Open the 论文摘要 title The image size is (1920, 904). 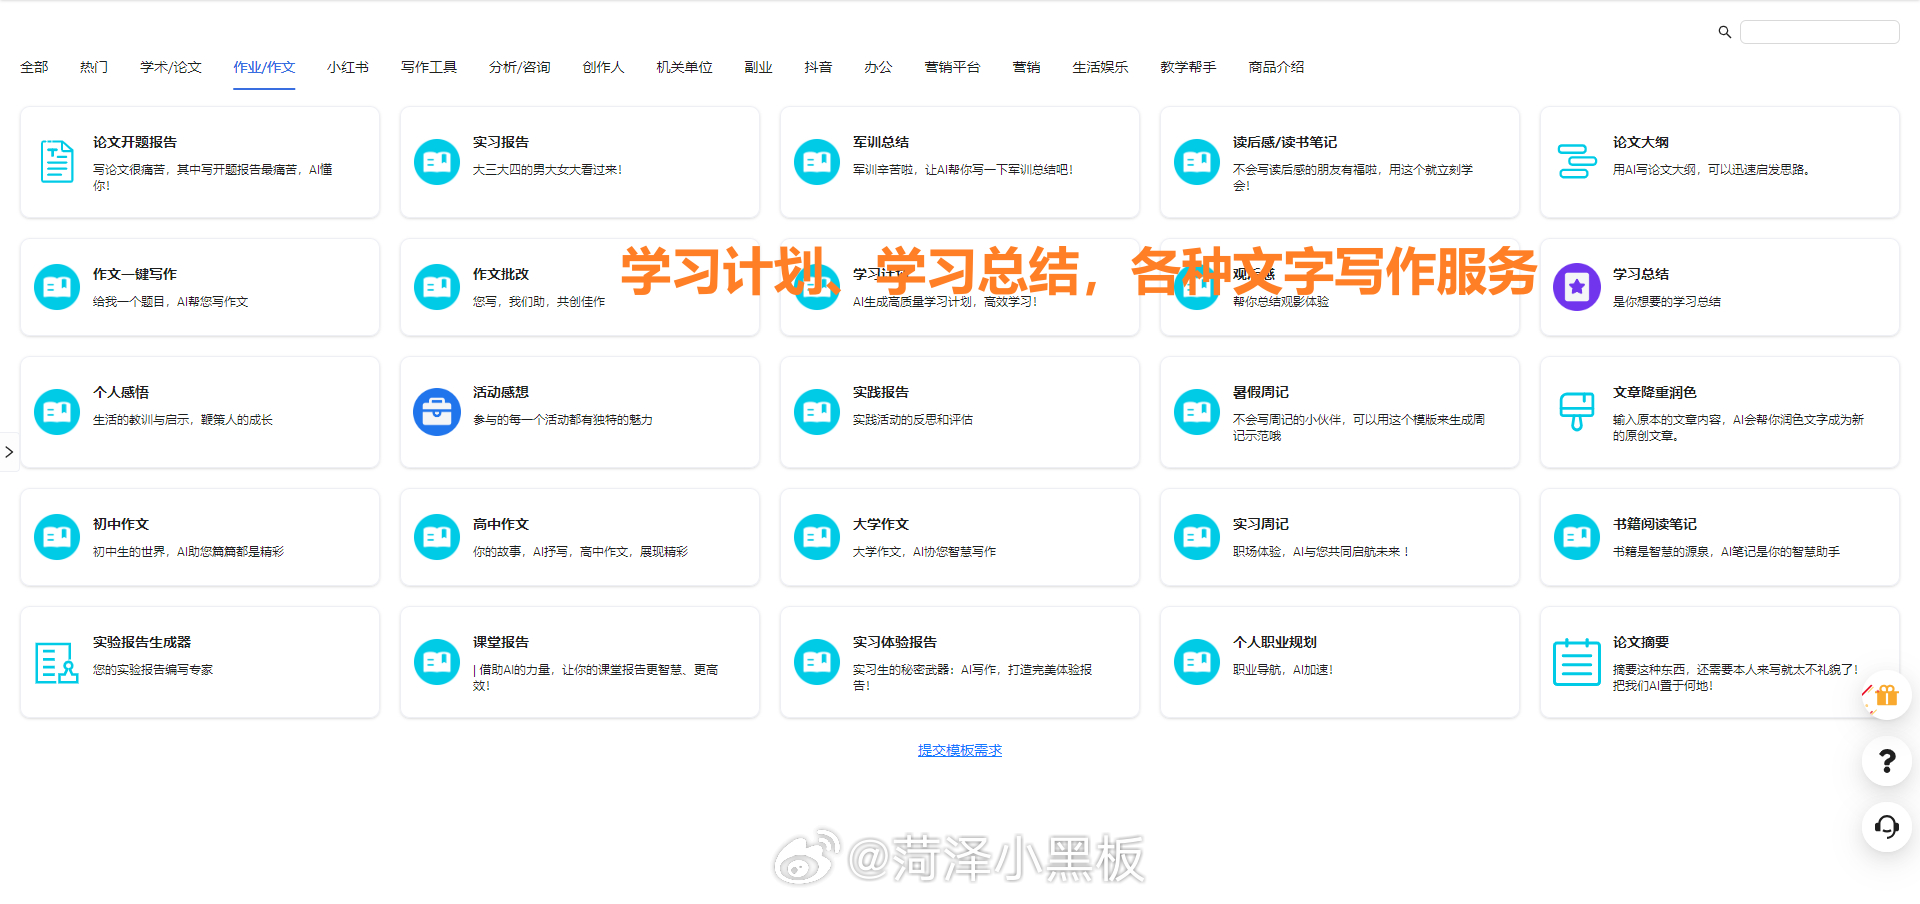tap(1641, 642)
